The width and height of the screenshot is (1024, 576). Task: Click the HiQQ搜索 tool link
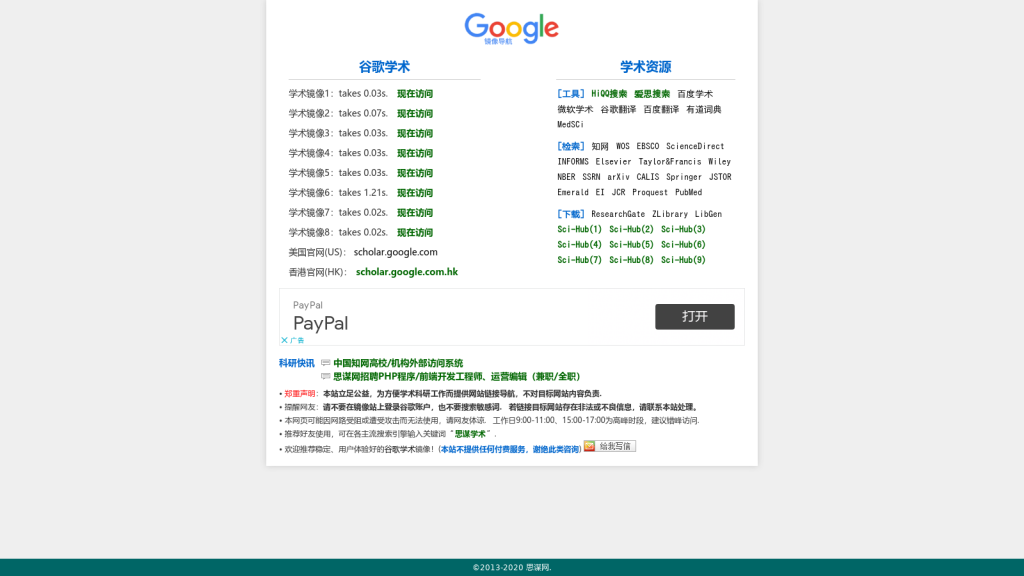click(609, 94)
